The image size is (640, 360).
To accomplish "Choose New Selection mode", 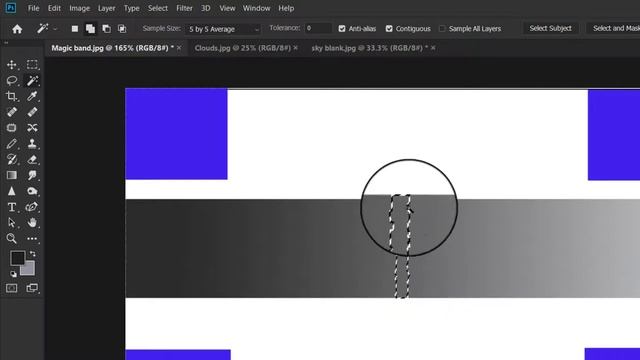I will coord(75,29).
